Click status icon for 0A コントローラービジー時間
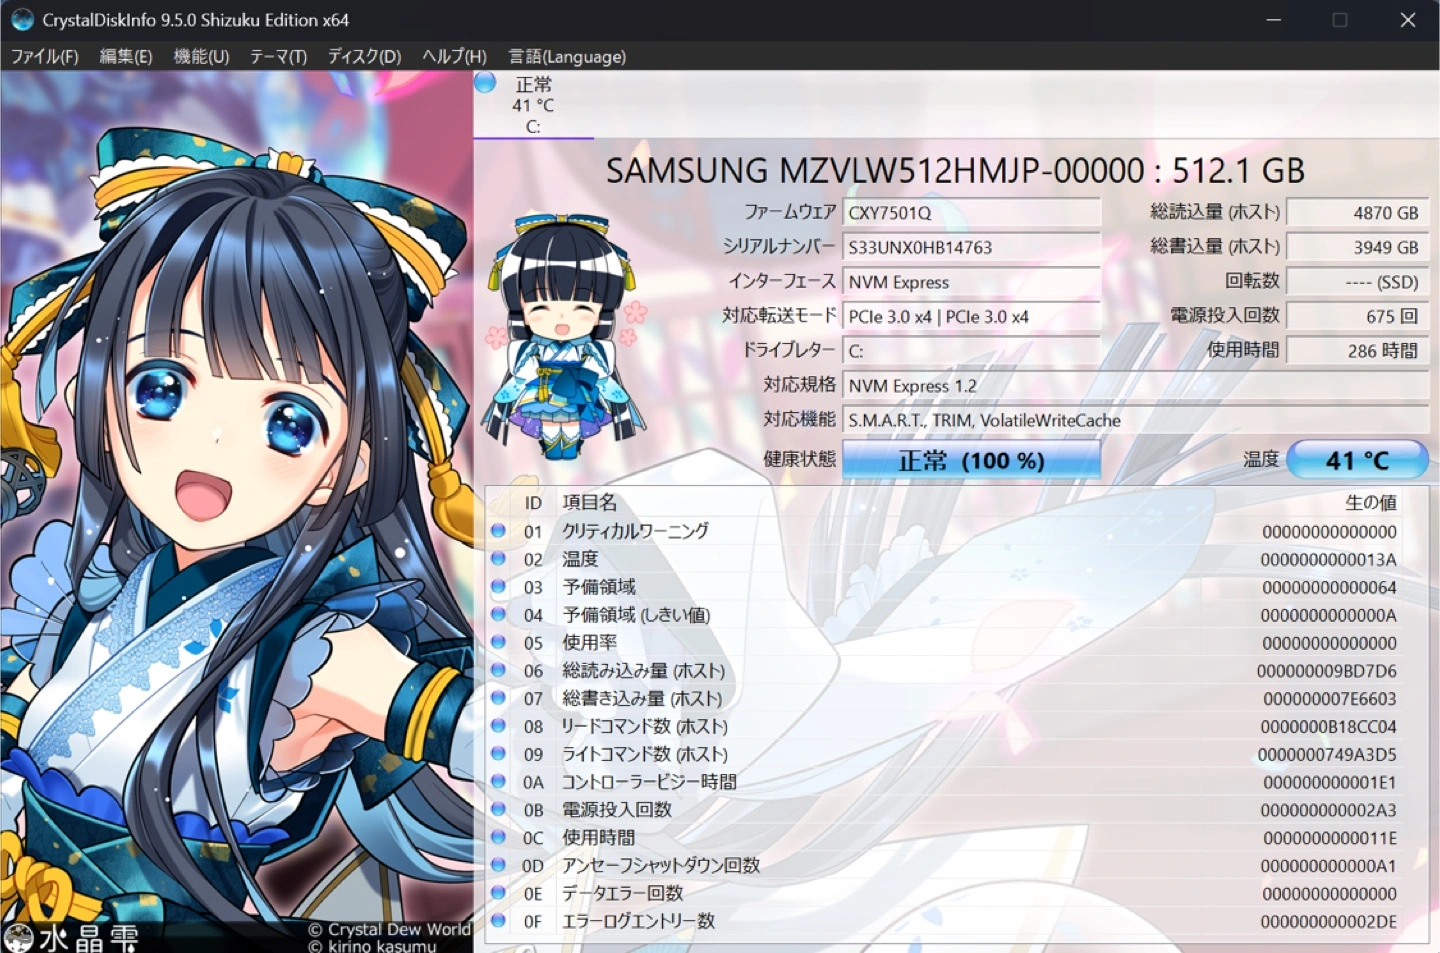 click(498, 781)
